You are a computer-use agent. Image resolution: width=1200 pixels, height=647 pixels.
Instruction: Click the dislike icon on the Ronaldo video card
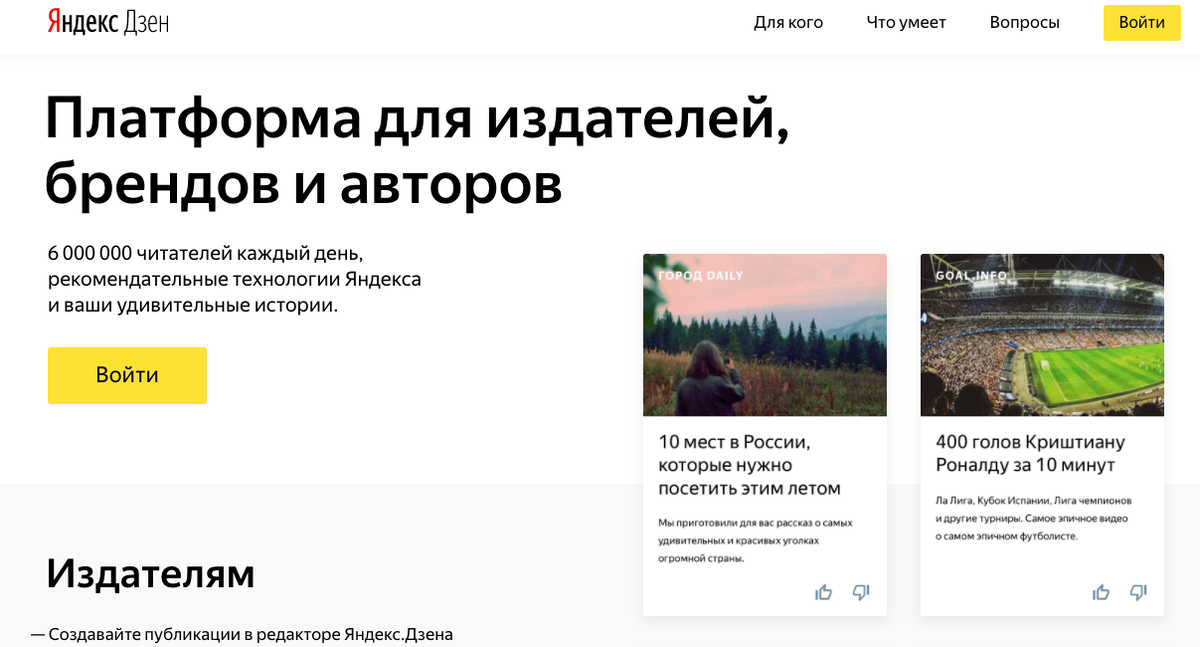1139,592
